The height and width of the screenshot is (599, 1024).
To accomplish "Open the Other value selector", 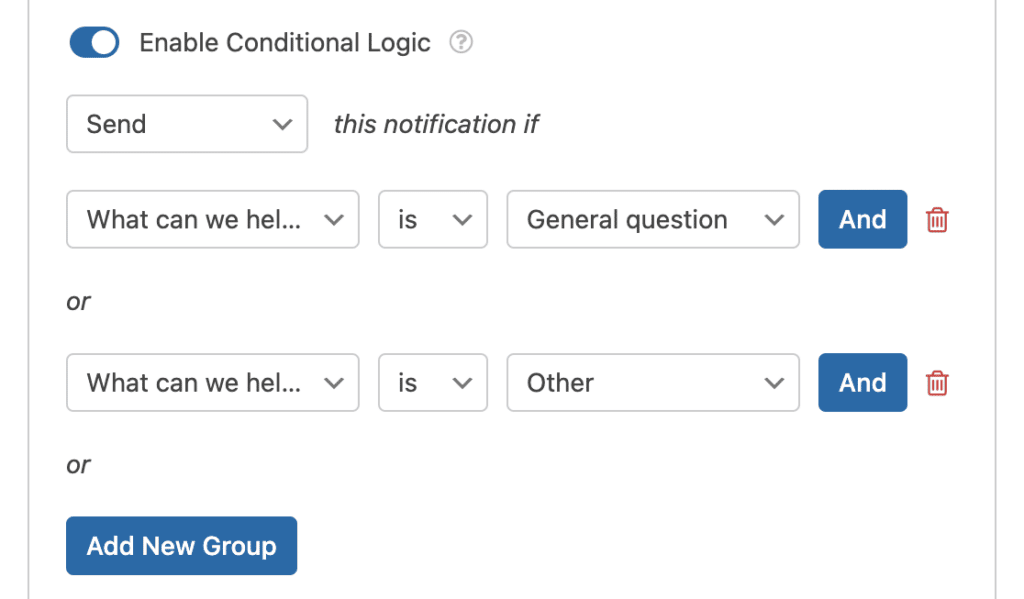I will (x=650, y=383).
